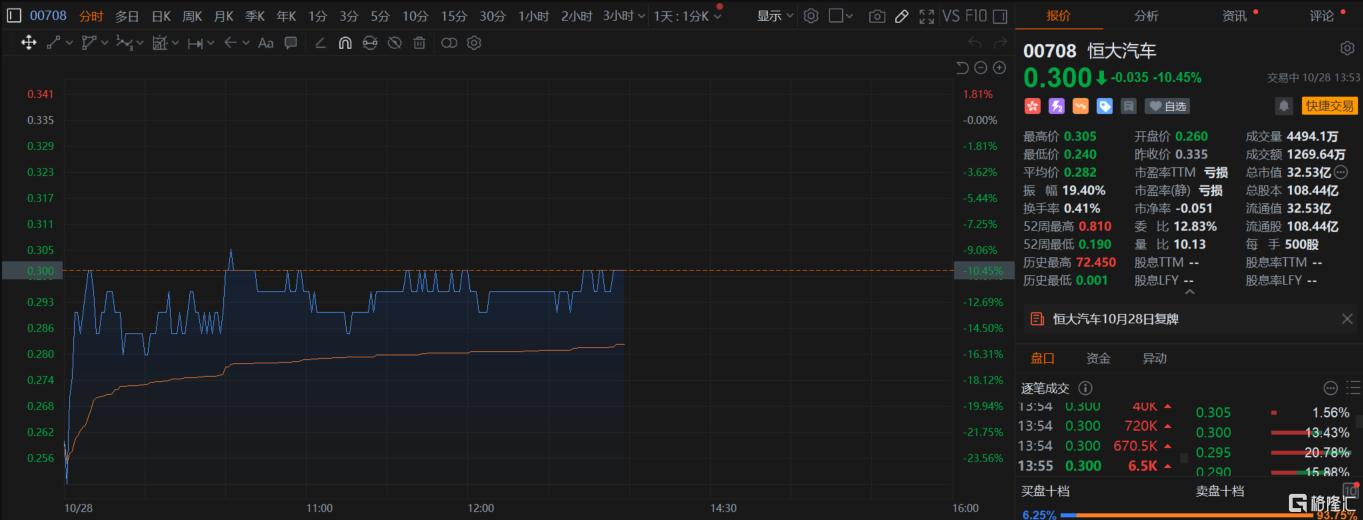Click the tick list scrollbar handle
This screenshot has width=1363, height=520.
pos(1184,457)
